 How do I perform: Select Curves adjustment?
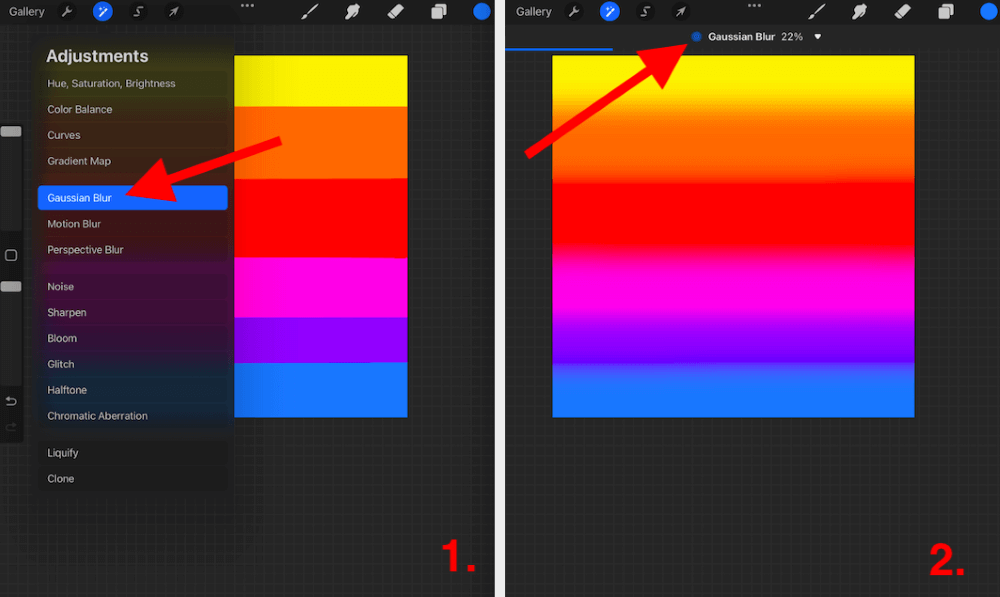[133, 135]
